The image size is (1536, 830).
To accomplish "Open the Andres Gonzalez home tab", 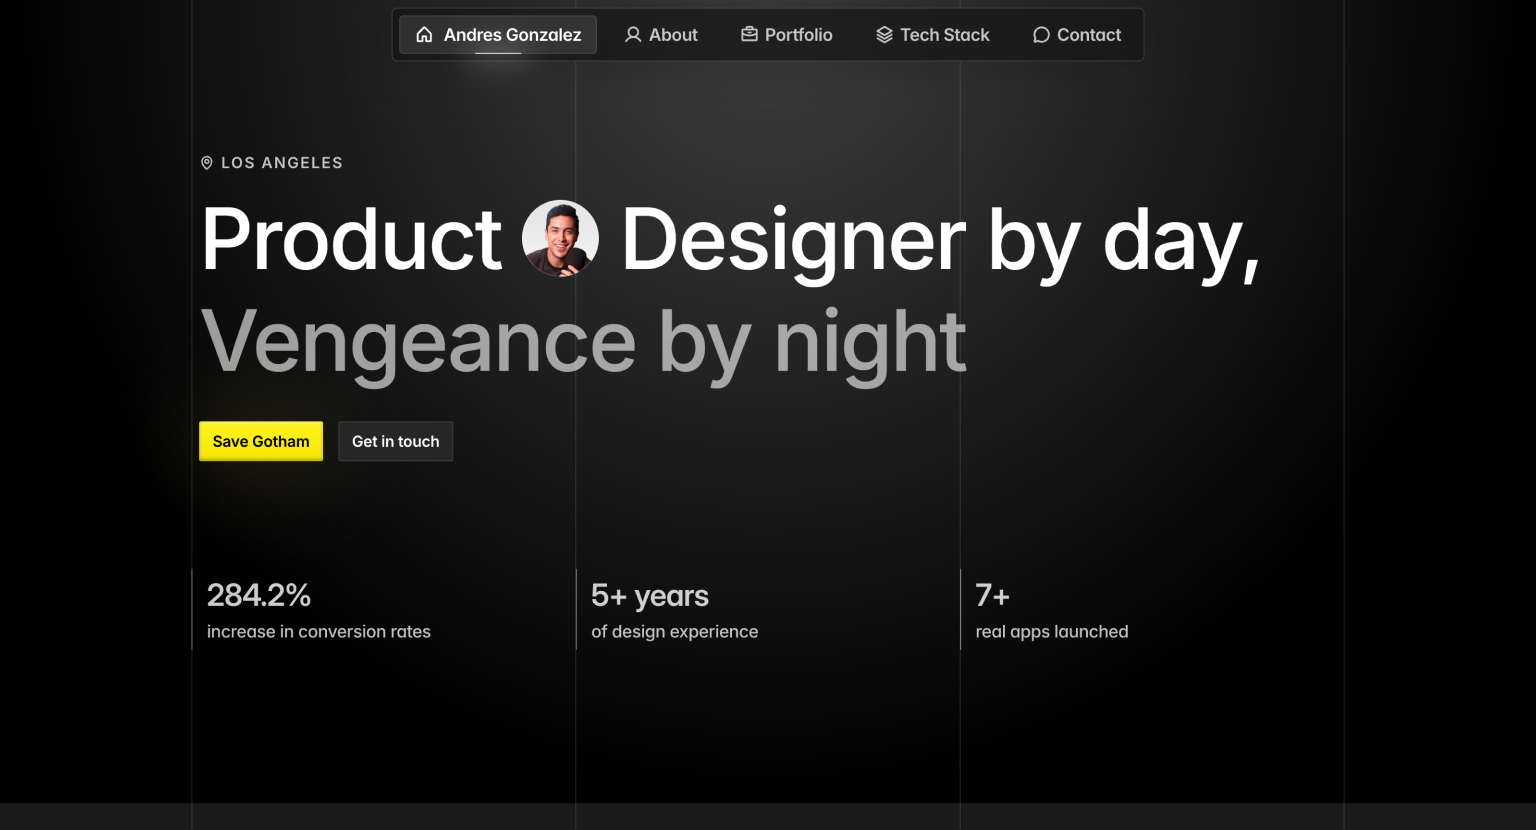I will [498, 35].
